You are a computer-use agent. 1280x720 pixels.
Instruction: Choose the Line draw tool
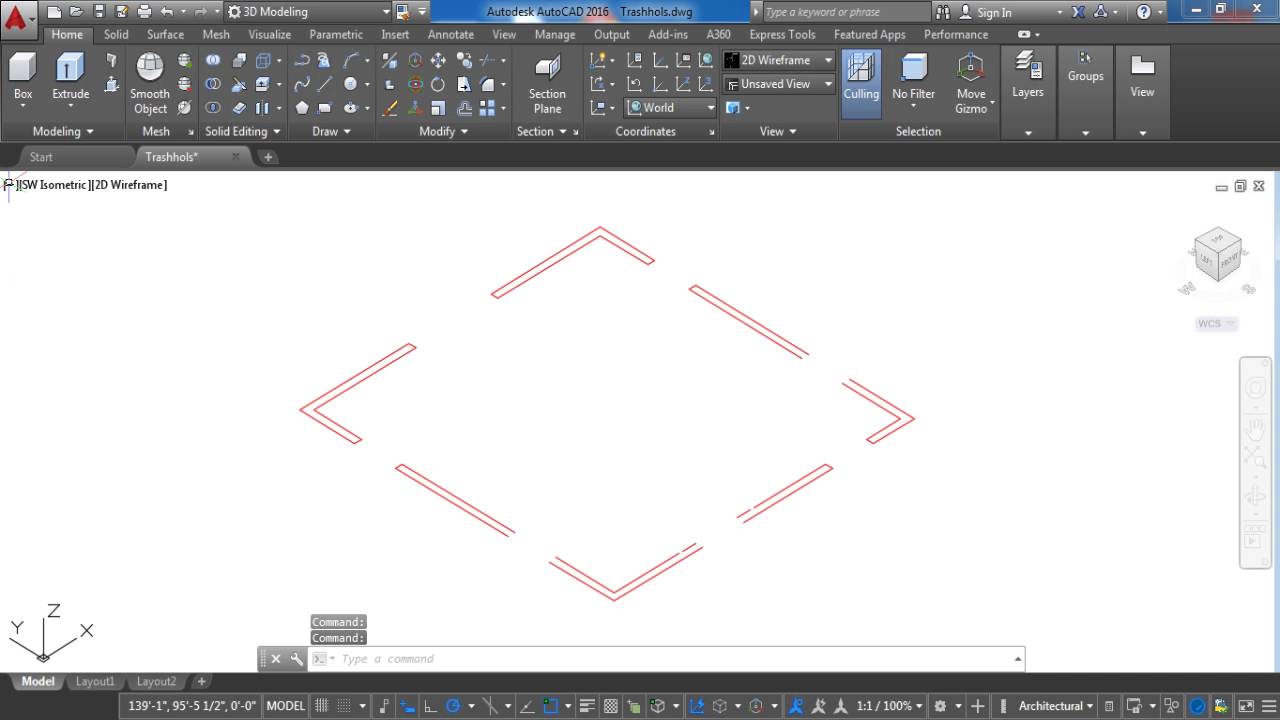click(326, 84)
